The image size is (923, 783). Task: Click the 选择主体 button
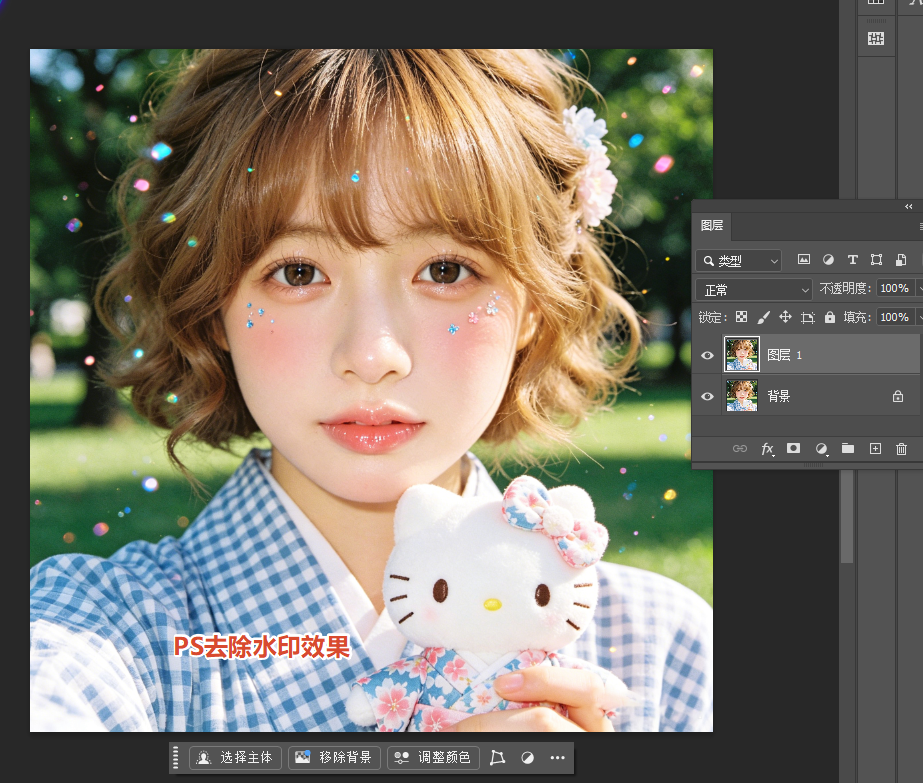click(x=235, y=757)
